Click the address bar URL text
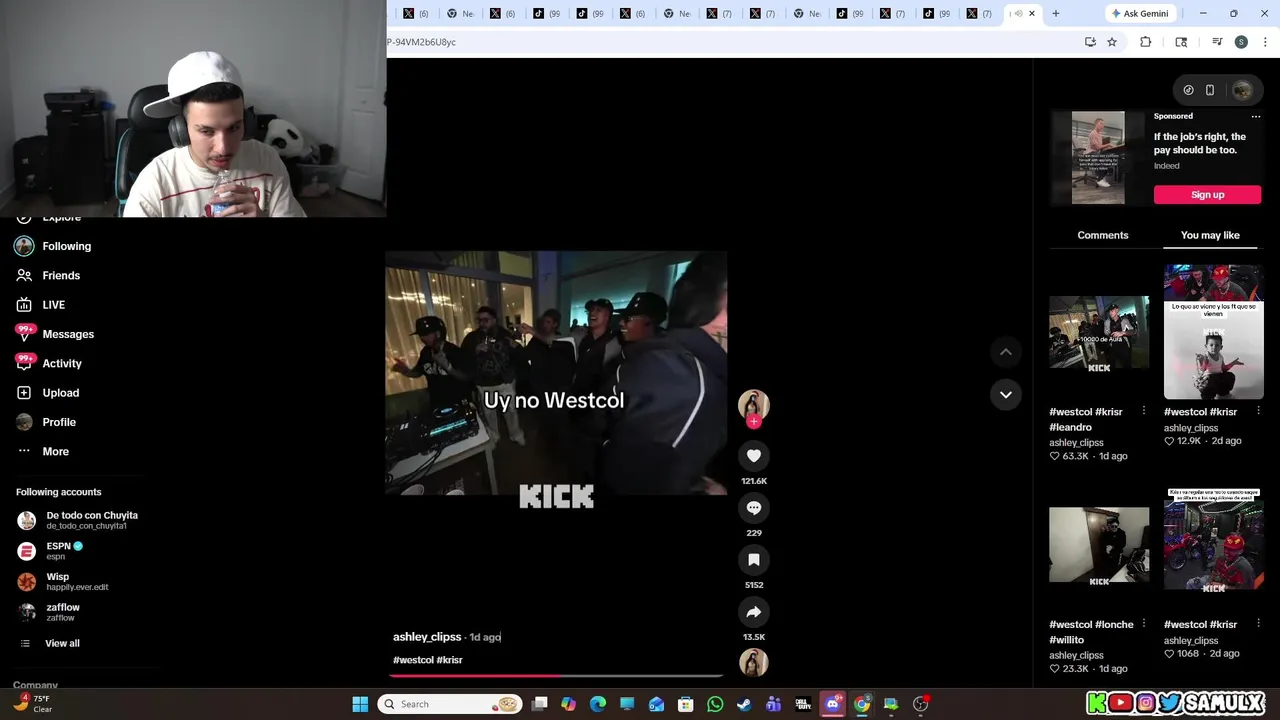 pyautogui.click(x=421, y=42)
